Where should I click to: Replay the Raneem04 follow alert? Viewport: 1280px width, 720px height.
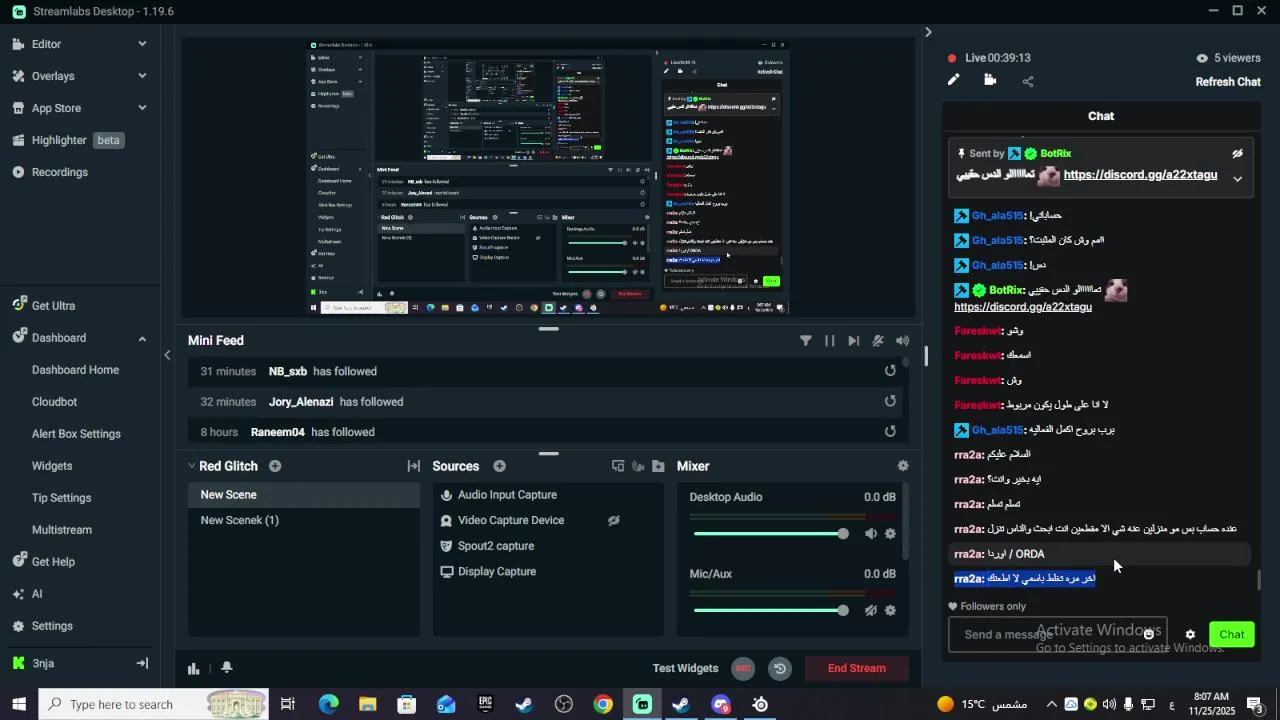coord(890,431)
